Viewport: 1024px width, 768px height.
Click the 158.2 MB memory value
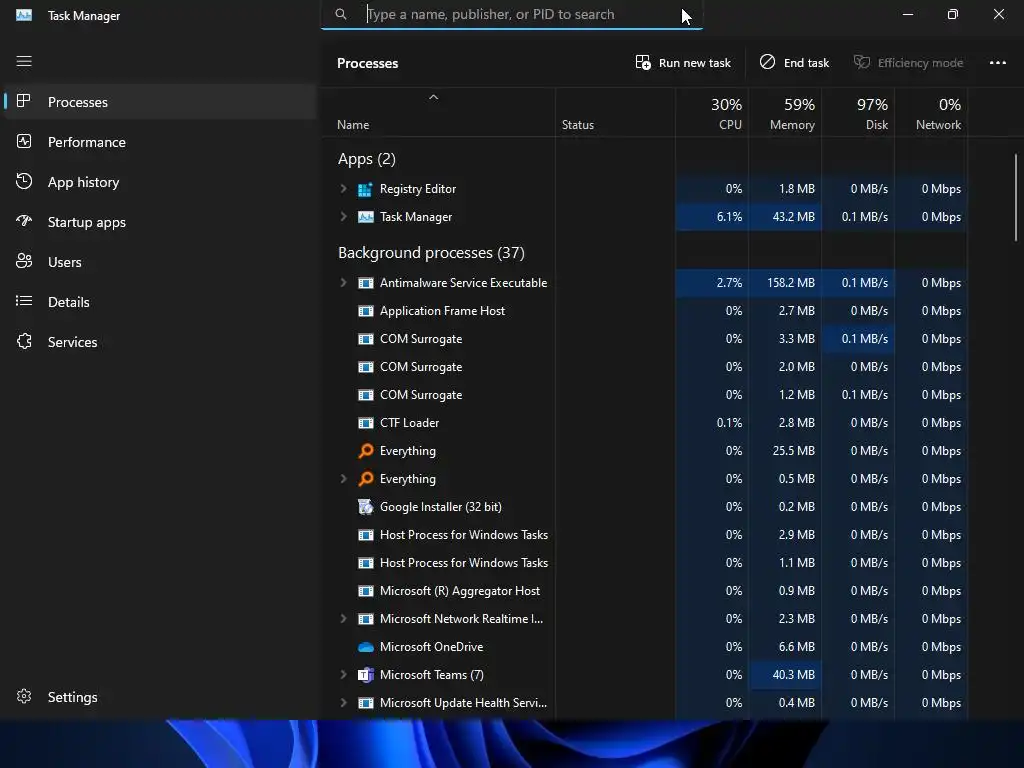[791, 283]
